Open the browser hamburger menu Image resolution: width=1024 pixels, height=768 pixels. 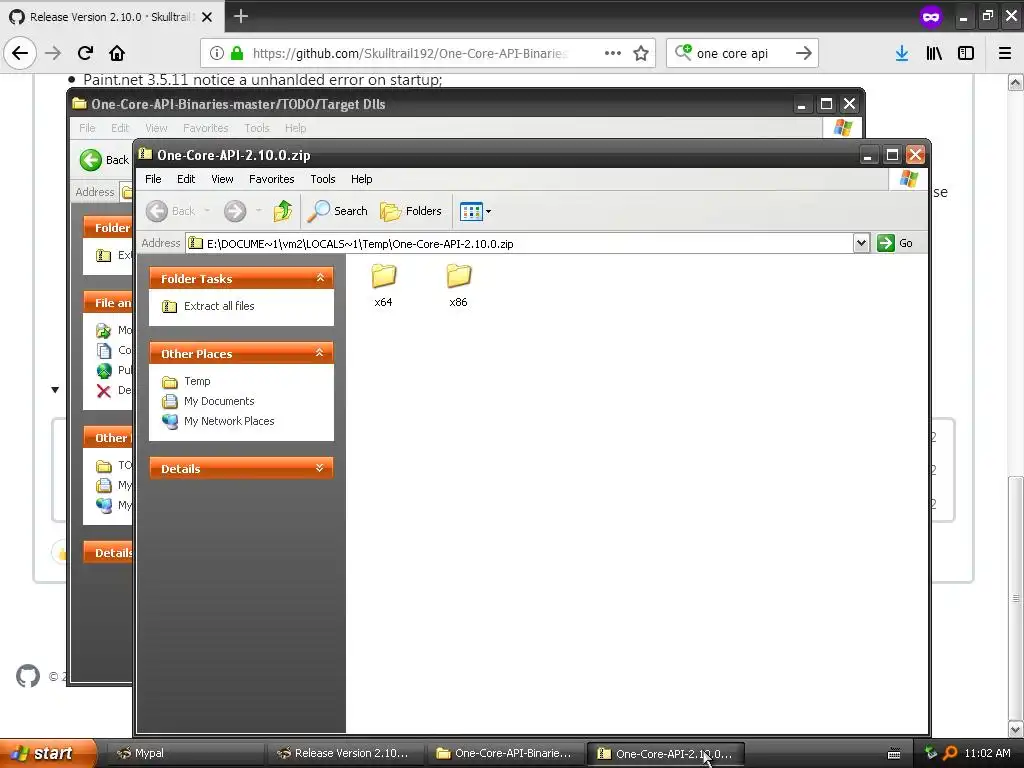tap(1005, 53)
